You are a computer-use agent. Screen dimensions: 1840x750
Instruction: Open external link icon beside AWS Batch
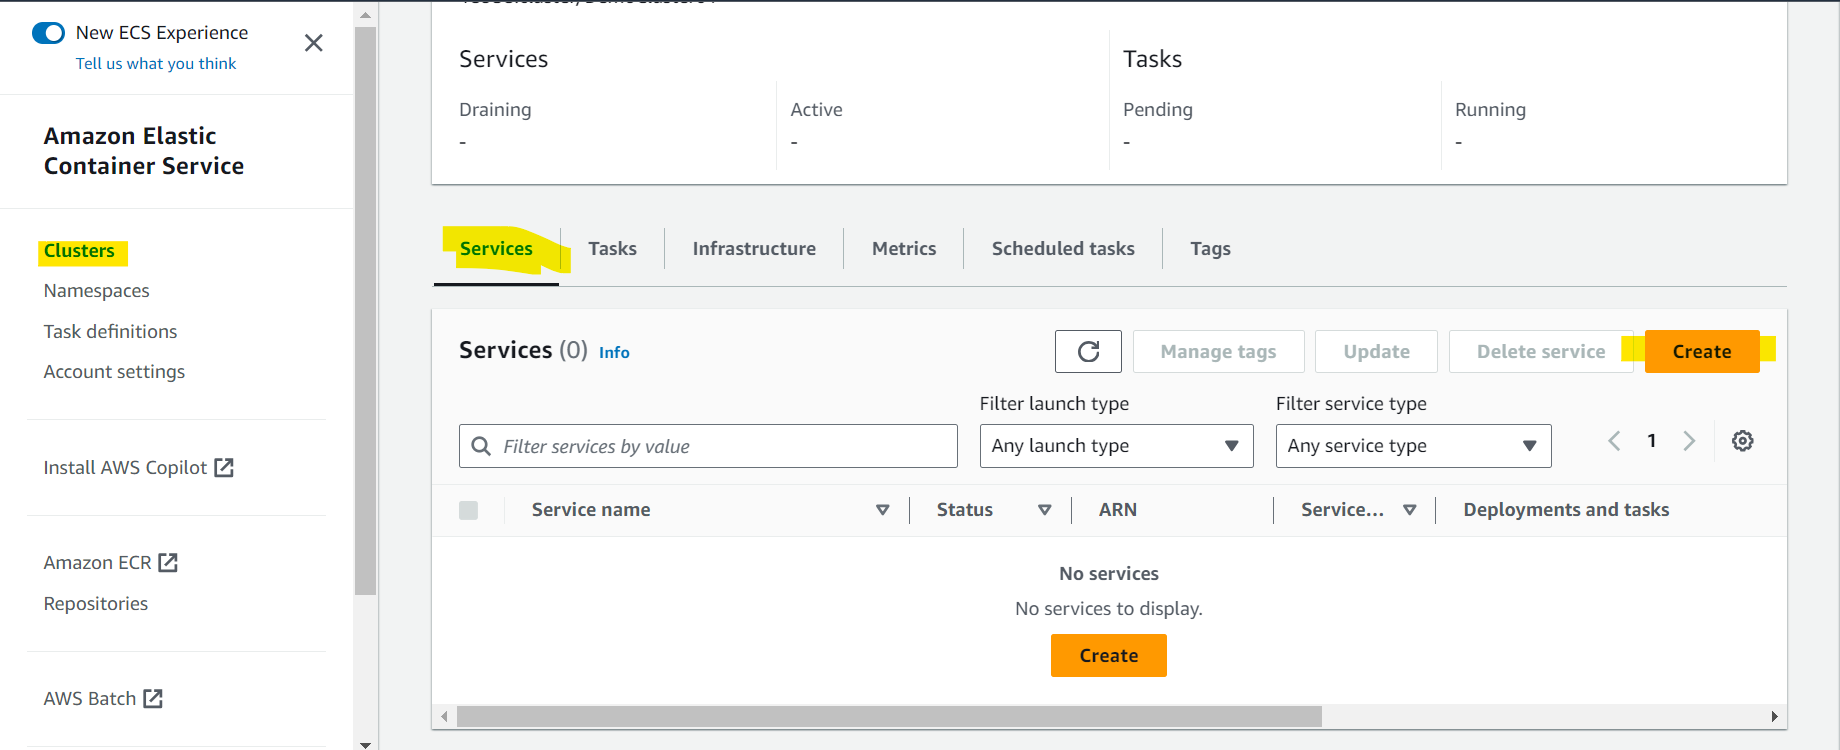point(153,699)
